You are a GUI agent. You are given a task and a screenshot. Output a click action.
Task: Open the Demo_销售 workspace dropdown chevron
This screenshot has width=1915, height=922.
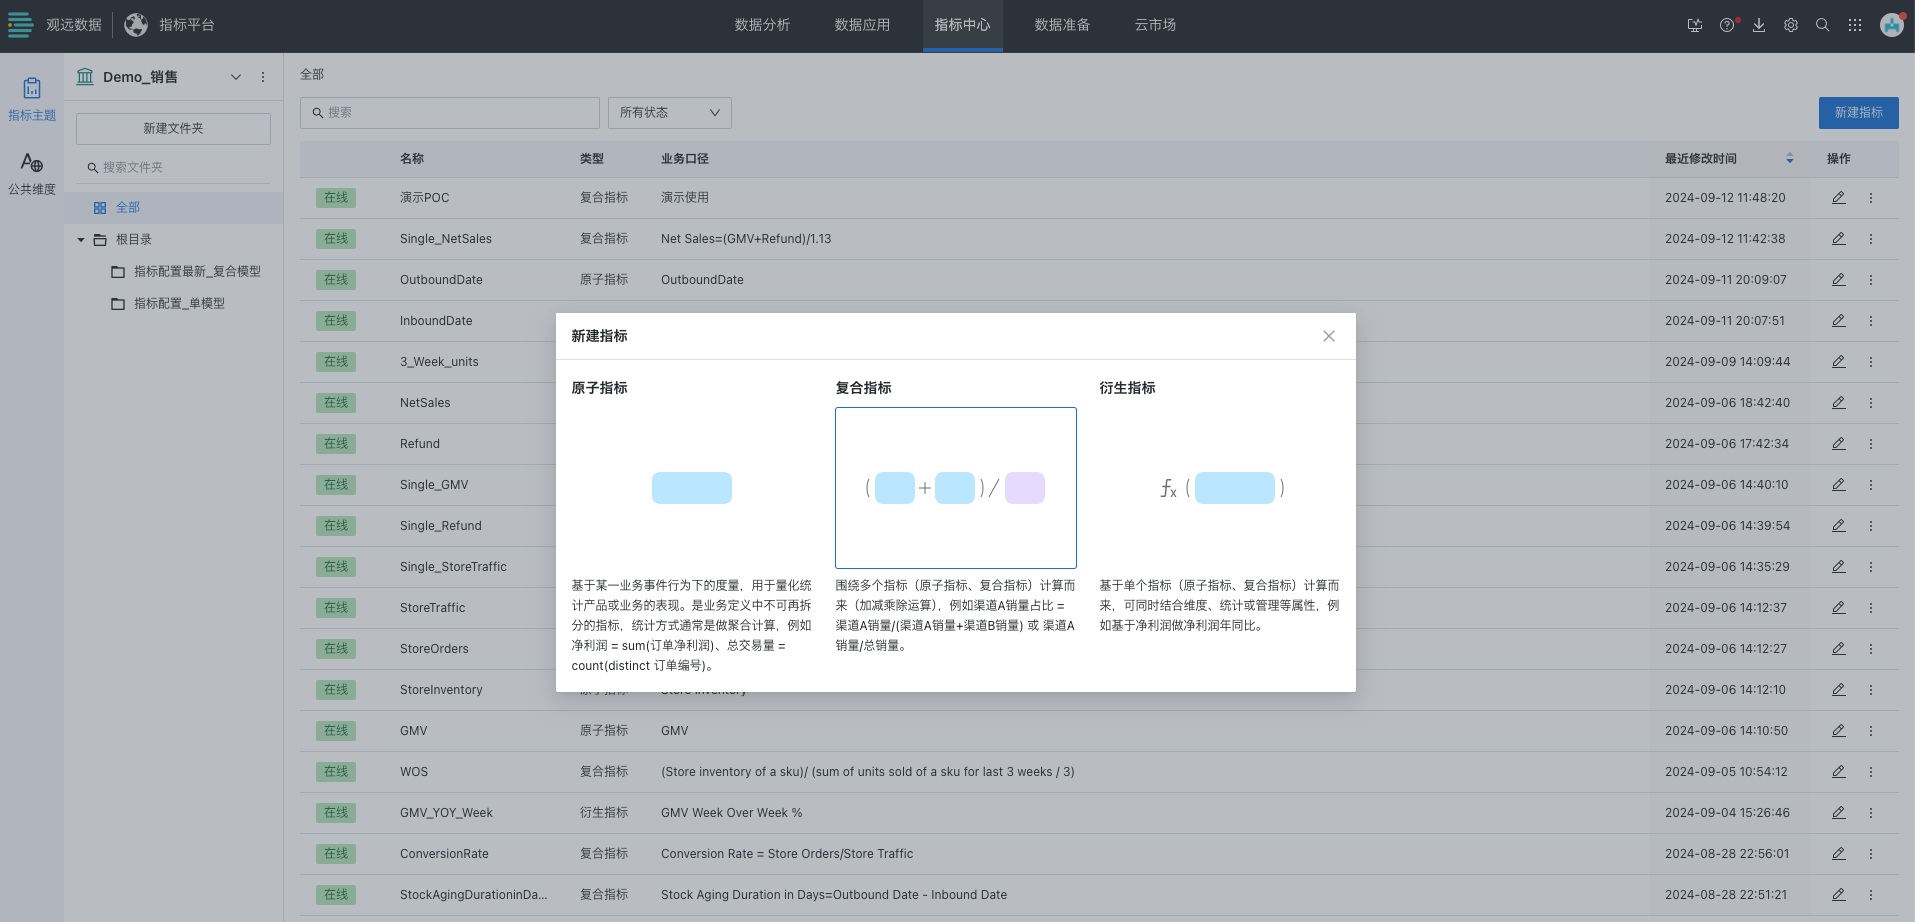pos(236,77)
